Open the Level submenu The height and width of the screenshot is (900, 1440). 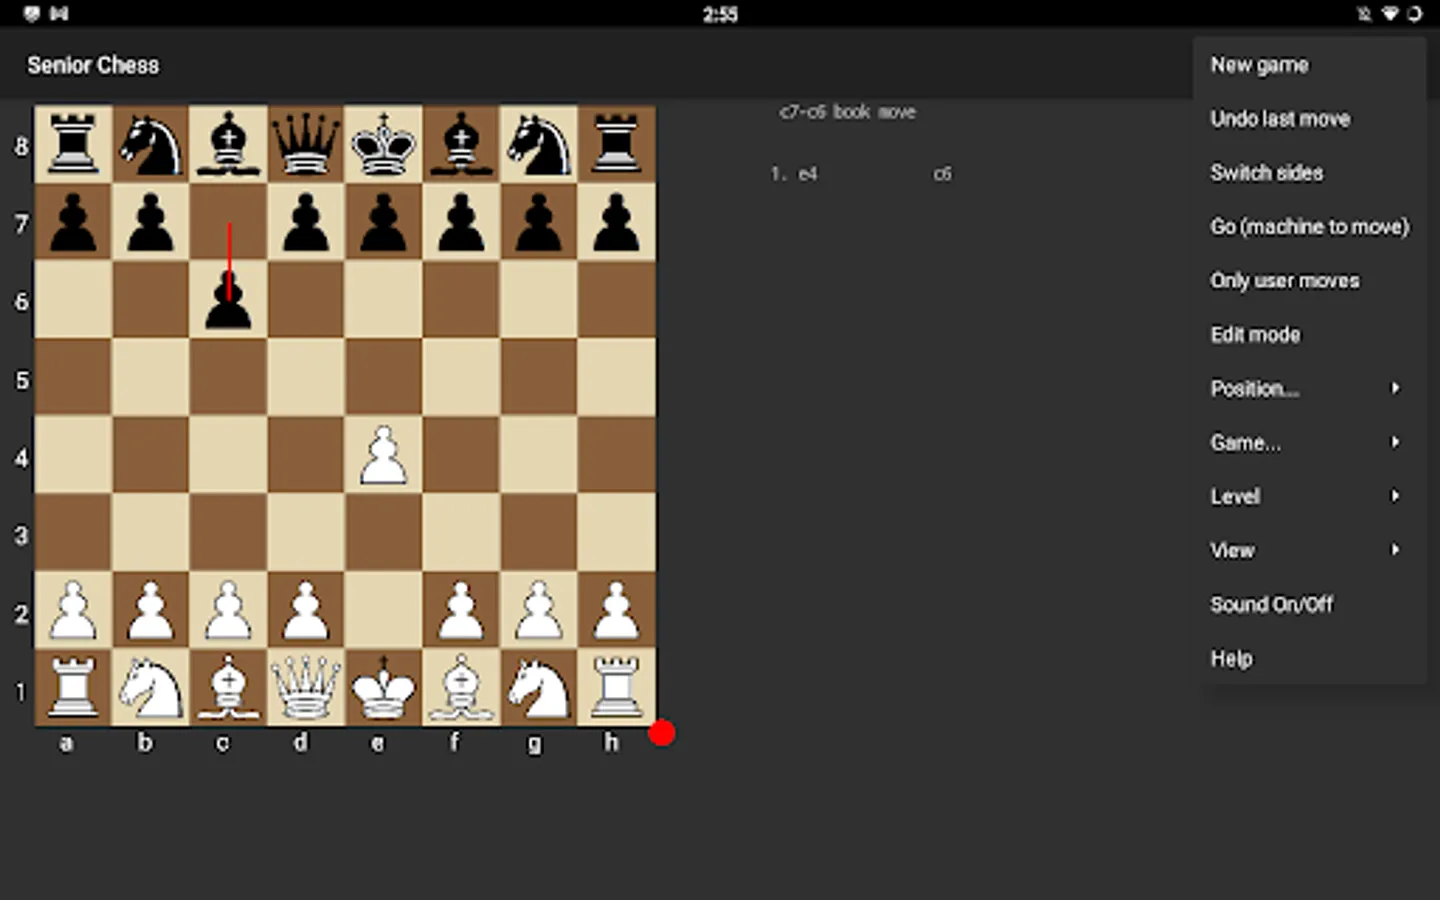1235,496
